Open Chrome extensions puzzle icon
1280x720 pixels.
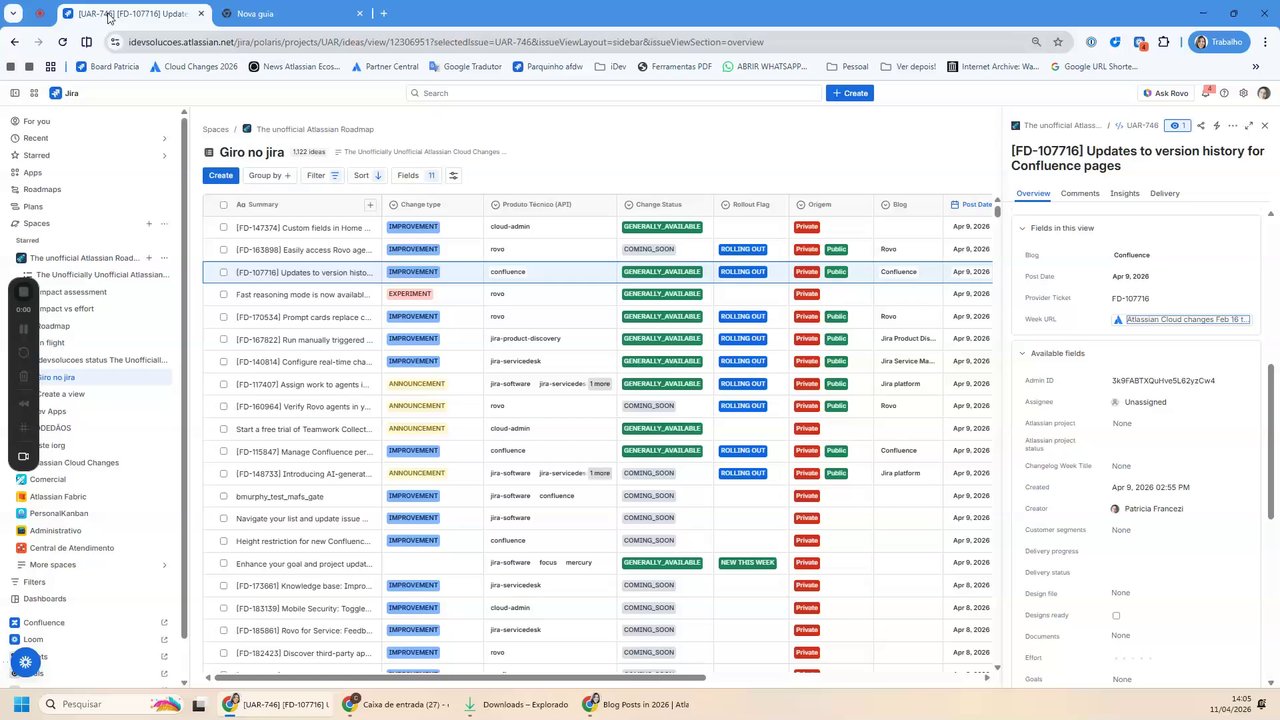[1164, 42]
